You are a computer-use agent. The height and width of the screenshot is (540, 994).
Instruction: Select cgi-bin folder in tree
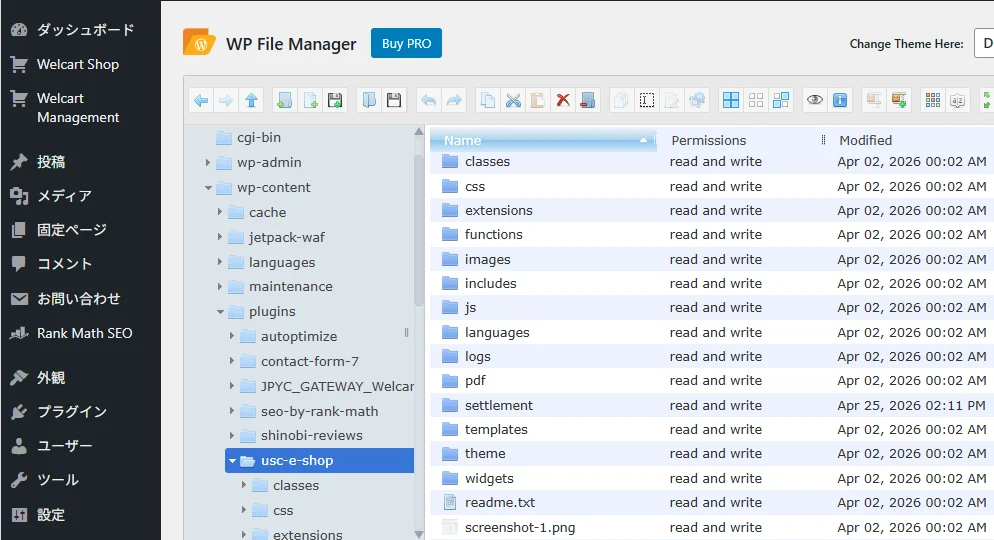(259, 138)
